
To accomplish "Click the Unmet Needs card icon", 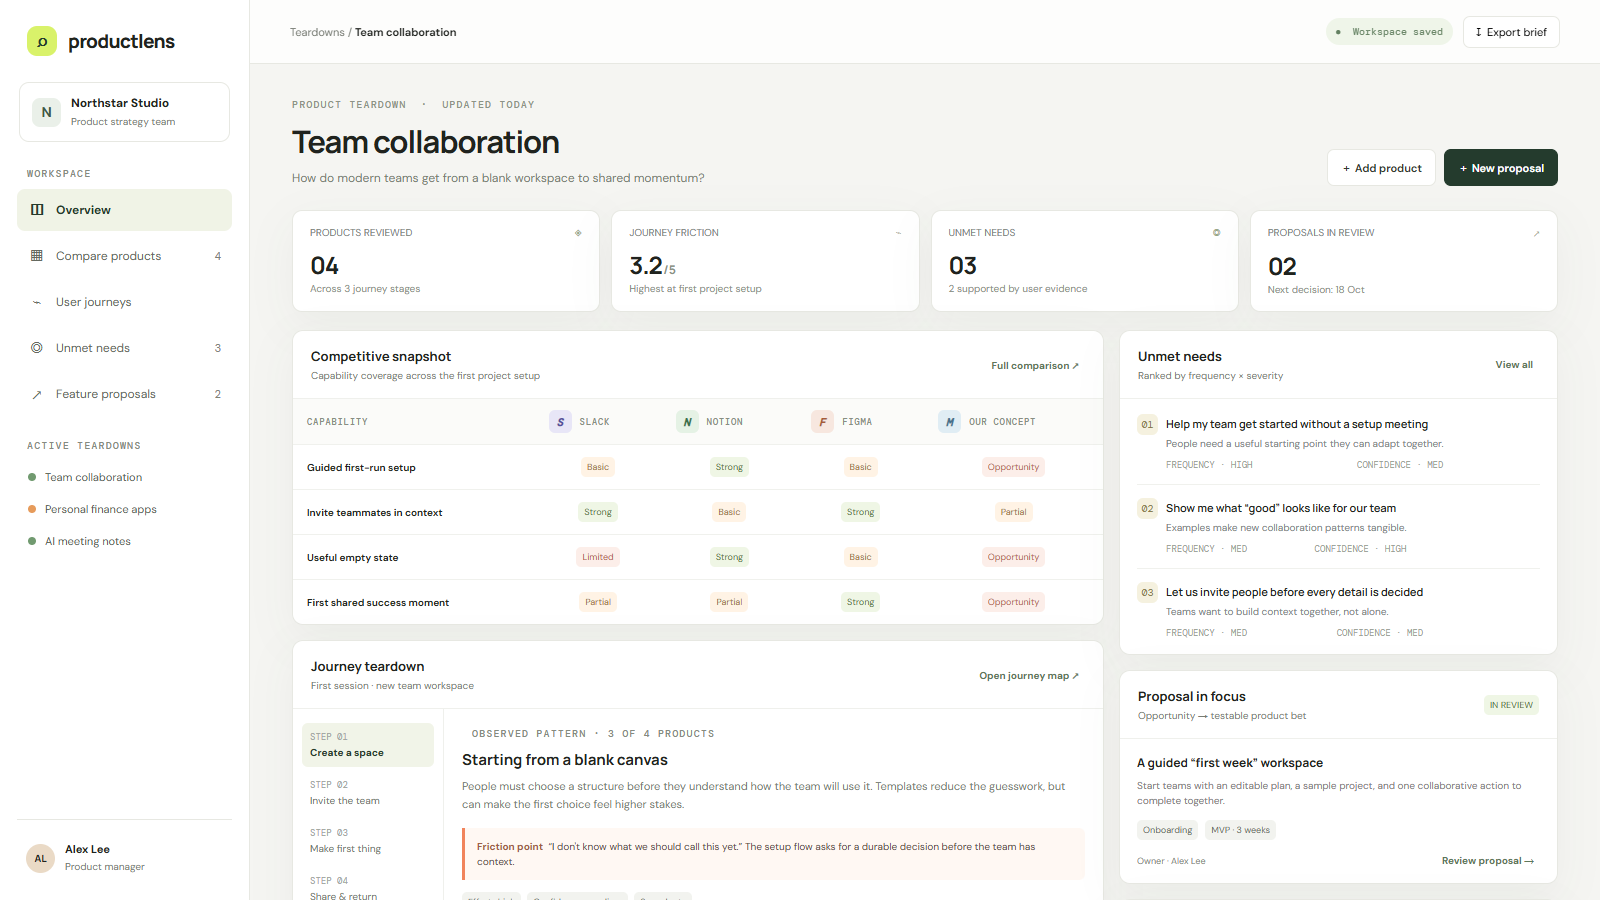I will pos(1217,233).
